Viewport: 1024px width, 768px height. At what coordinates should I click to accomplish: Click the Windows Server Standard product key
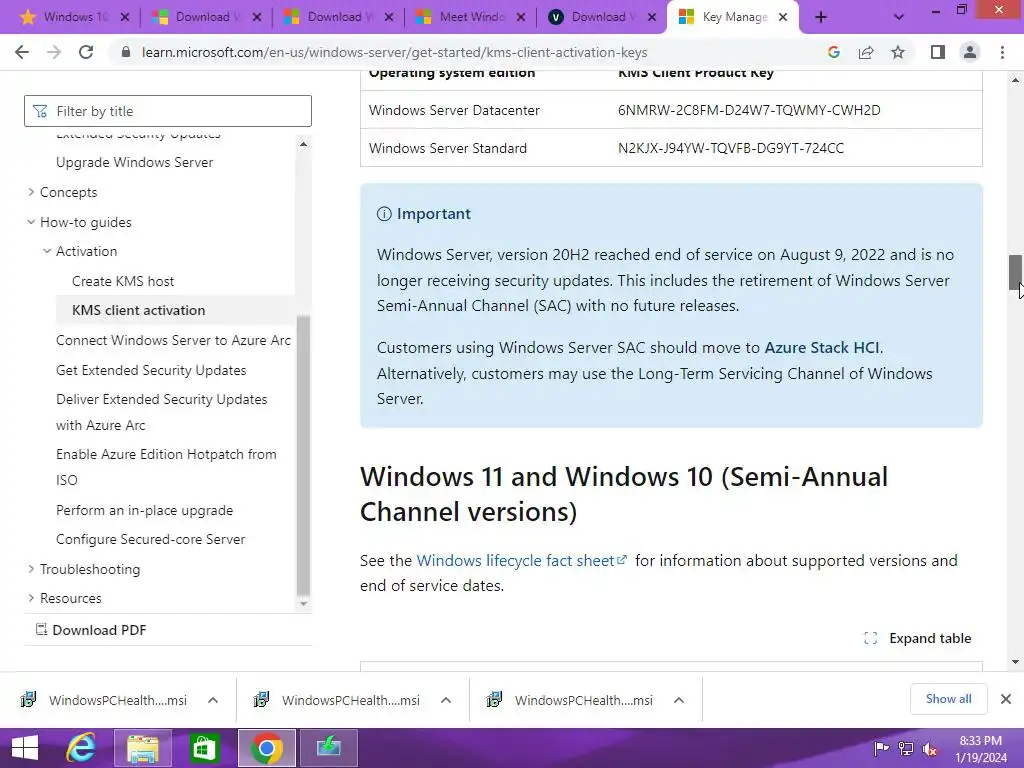(x=731, y=148)
